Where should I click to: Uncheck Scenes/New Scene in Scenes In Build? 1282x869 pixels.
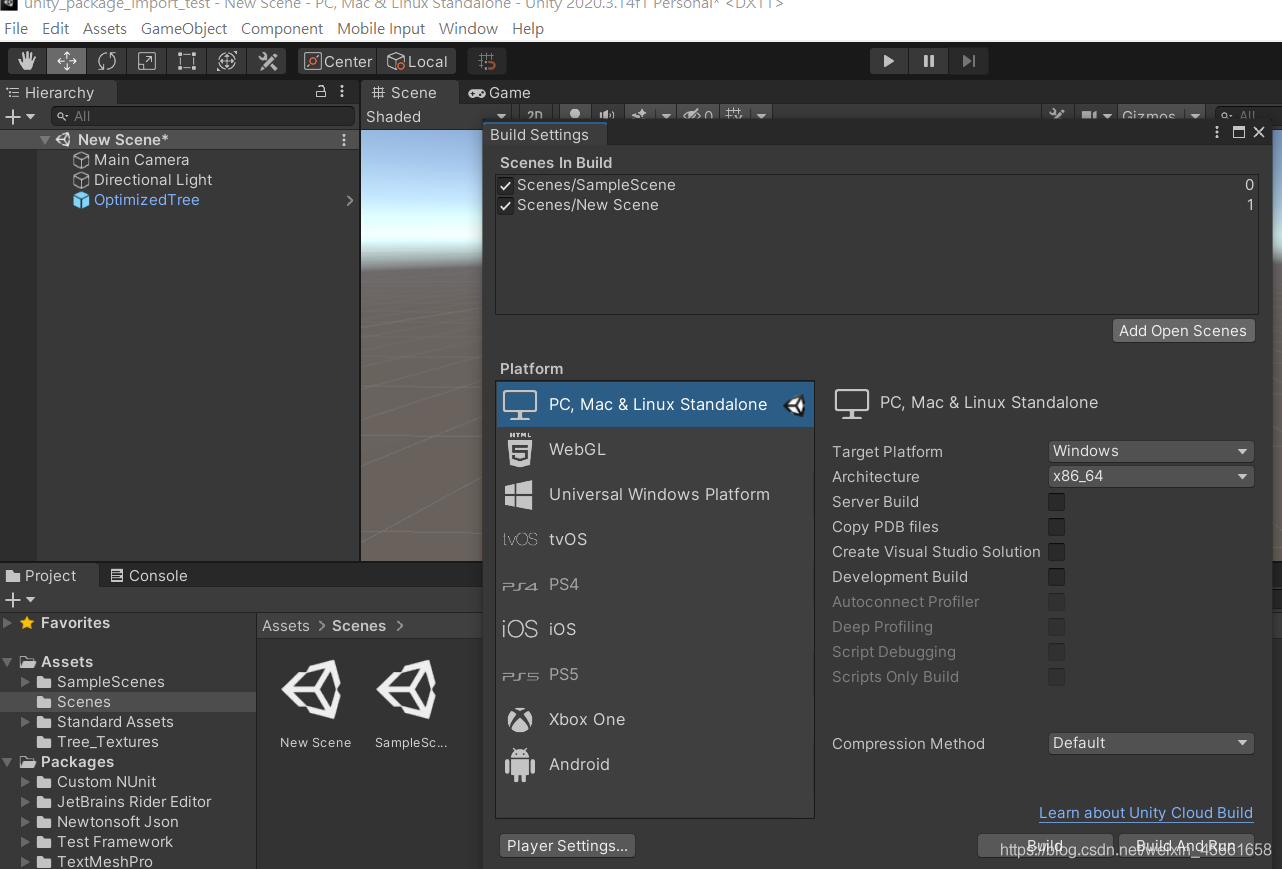[x=506, y=205]
